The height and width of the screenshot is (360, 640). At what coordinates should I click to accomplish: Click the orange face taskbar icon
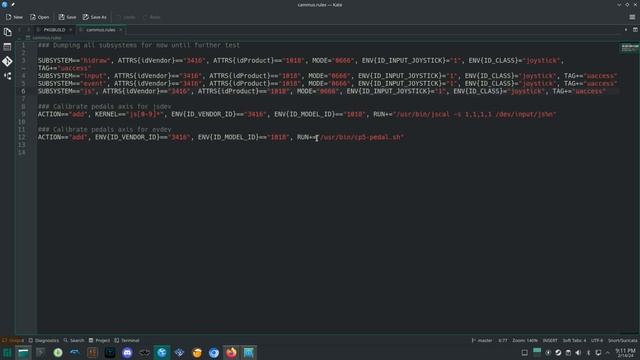pos(197,353)
